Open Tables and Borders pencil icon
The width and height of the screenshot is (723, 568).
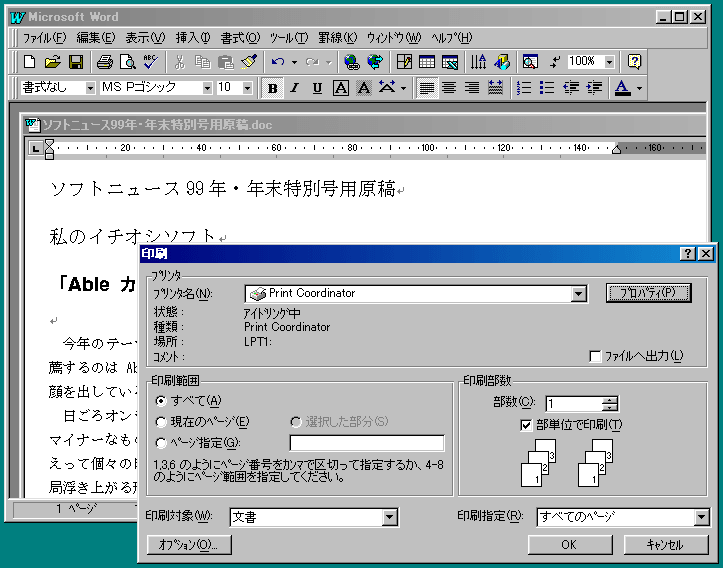[x=404, y=62]
